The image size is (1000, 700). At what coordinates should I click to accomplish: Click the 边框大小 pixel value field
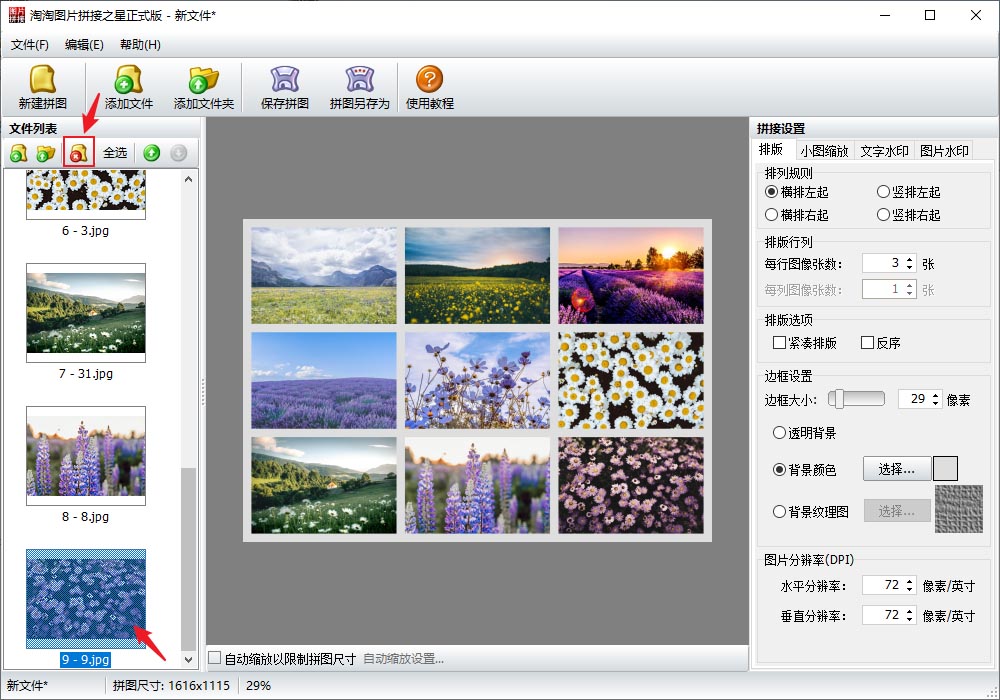pyautogui.click(x=913, y=399)
